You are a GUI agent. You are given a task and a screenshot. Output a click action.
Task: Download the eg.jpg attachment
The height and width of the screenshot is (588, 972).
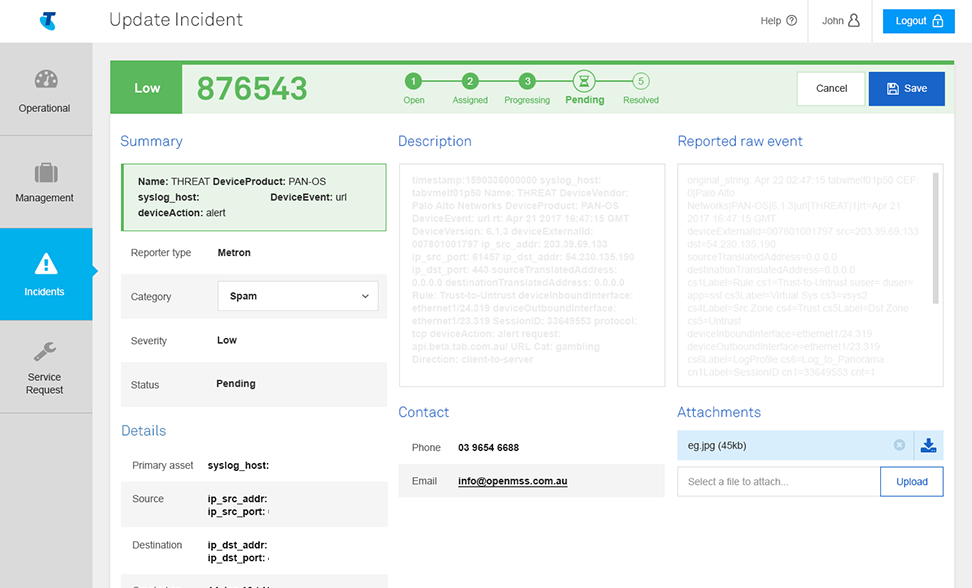(928, 445)
